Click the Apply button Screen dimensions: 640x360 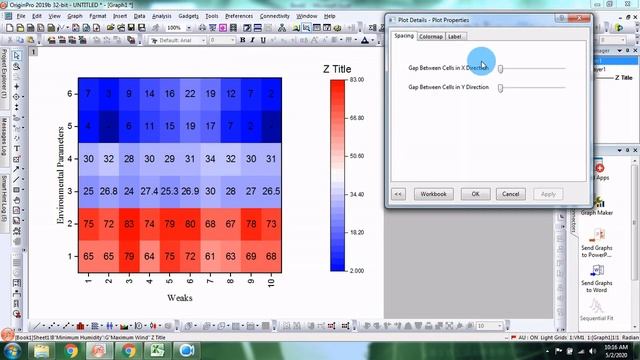tap(548, 194)
